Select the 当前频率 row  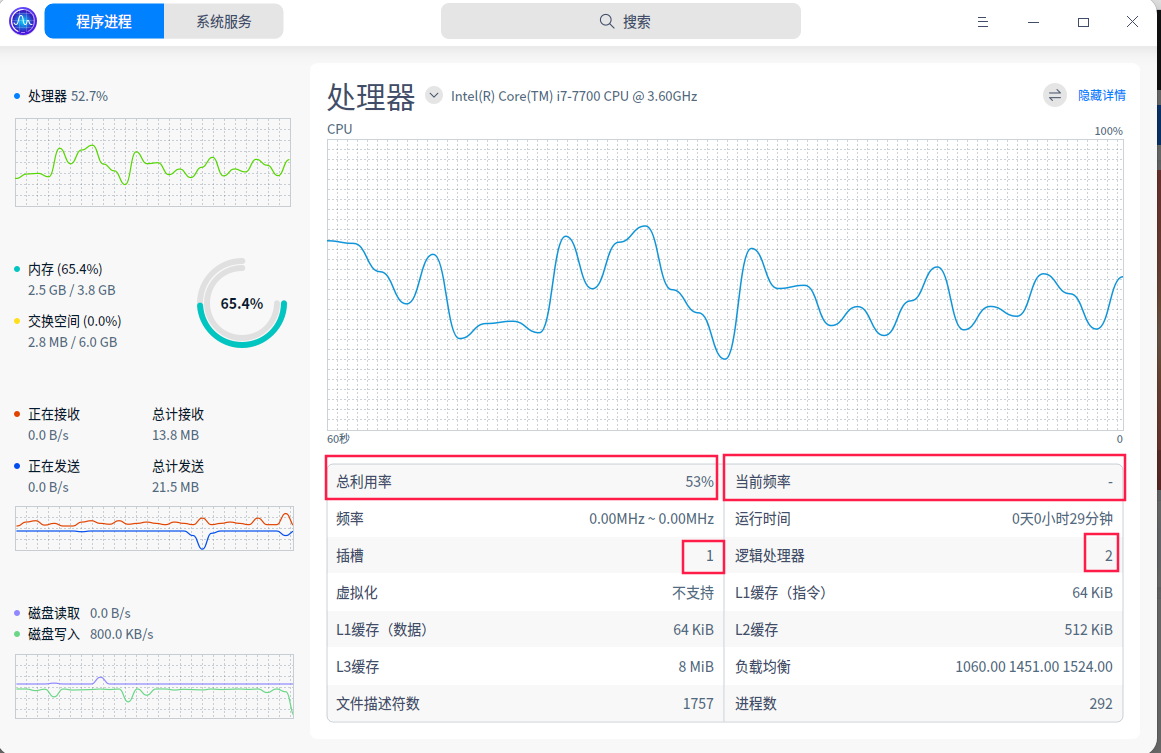[925, 481]
